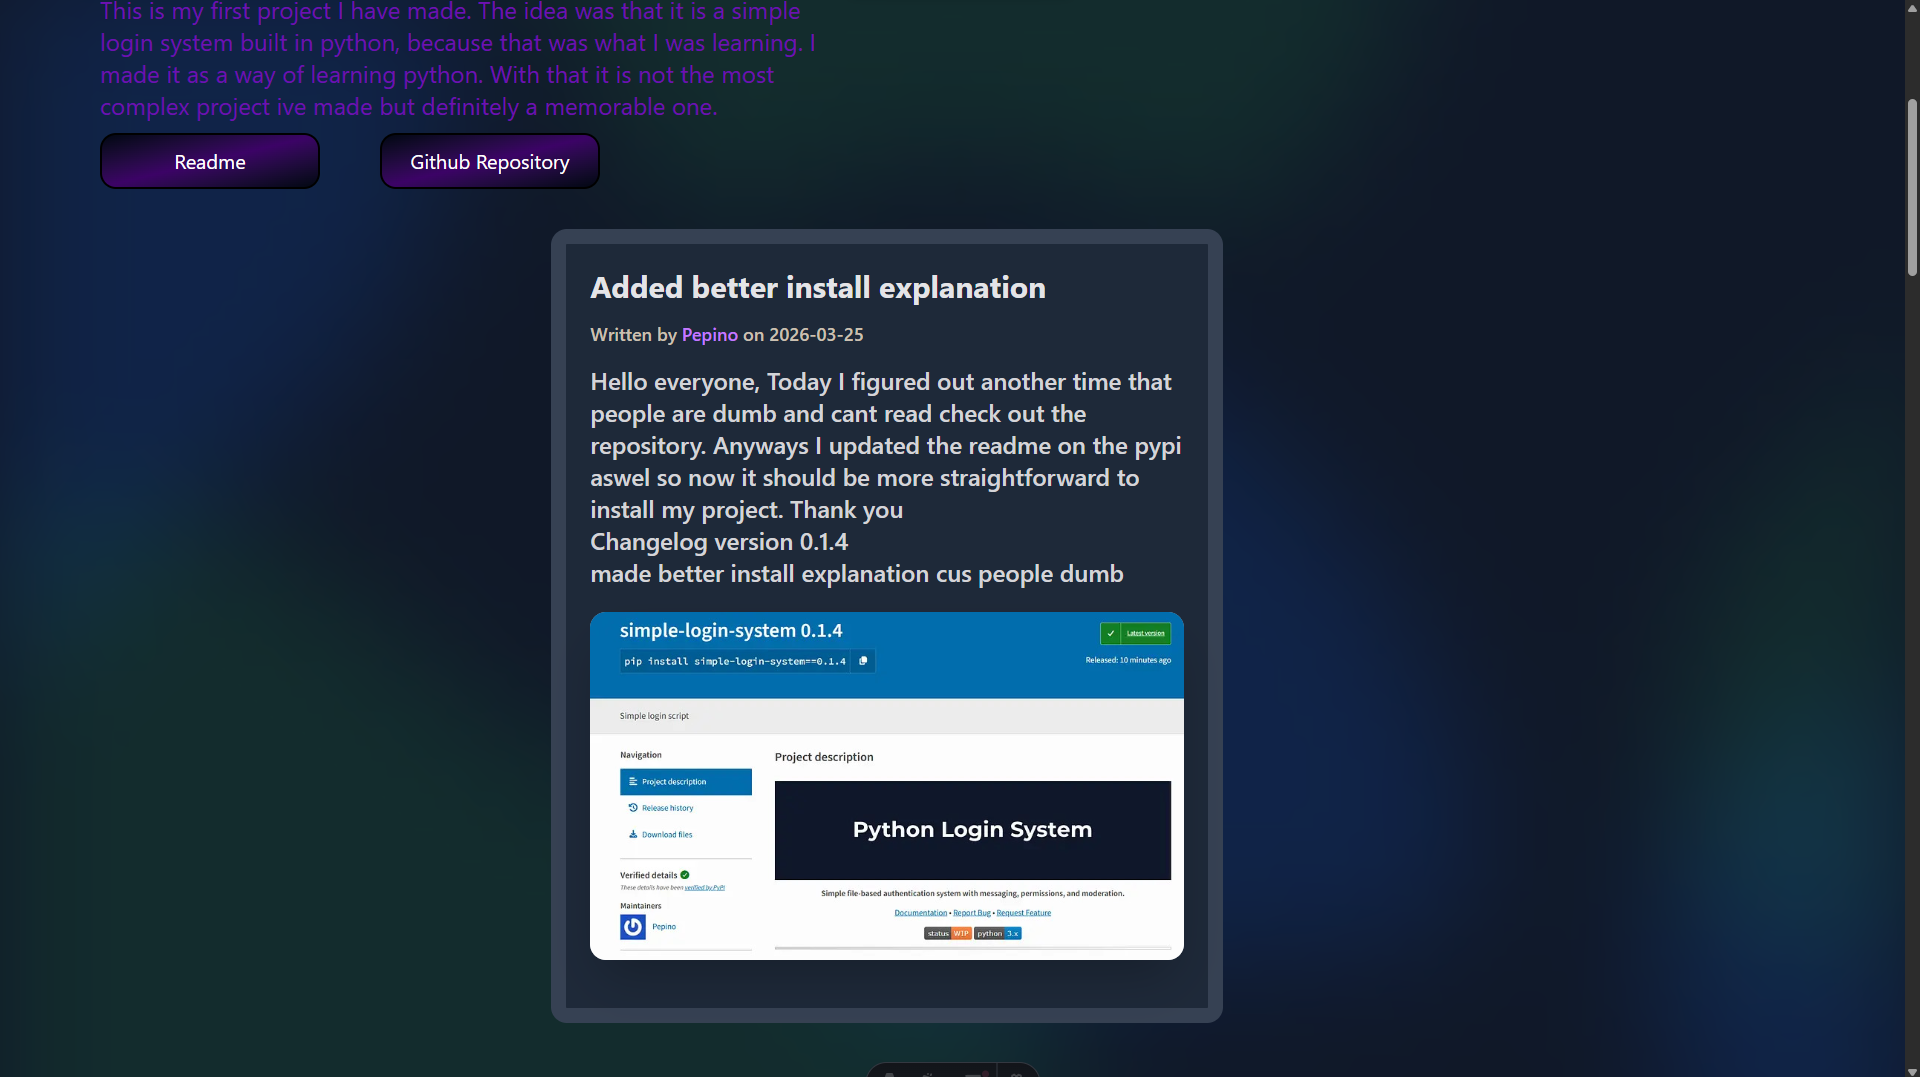Click the 'Hello everyone, Today I figured out' paragraph
This screenshot has width=1920, height=1077.
(886, 446)
